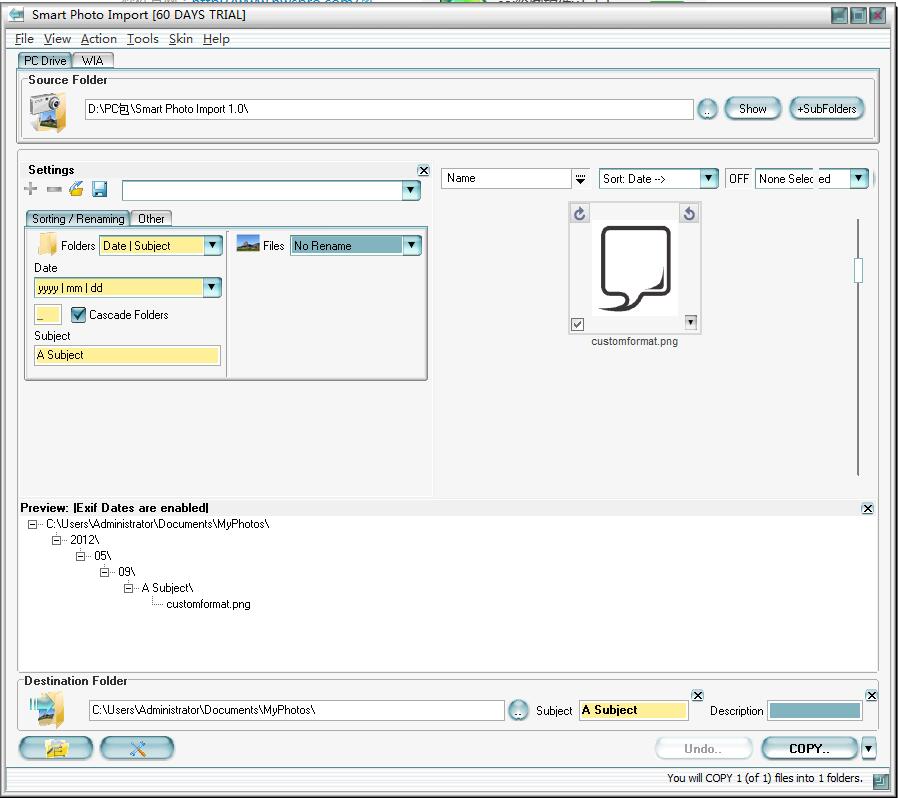Click the Undo.. button
The height and width of the screenshot is (798, 898).
tap(703, 748)
